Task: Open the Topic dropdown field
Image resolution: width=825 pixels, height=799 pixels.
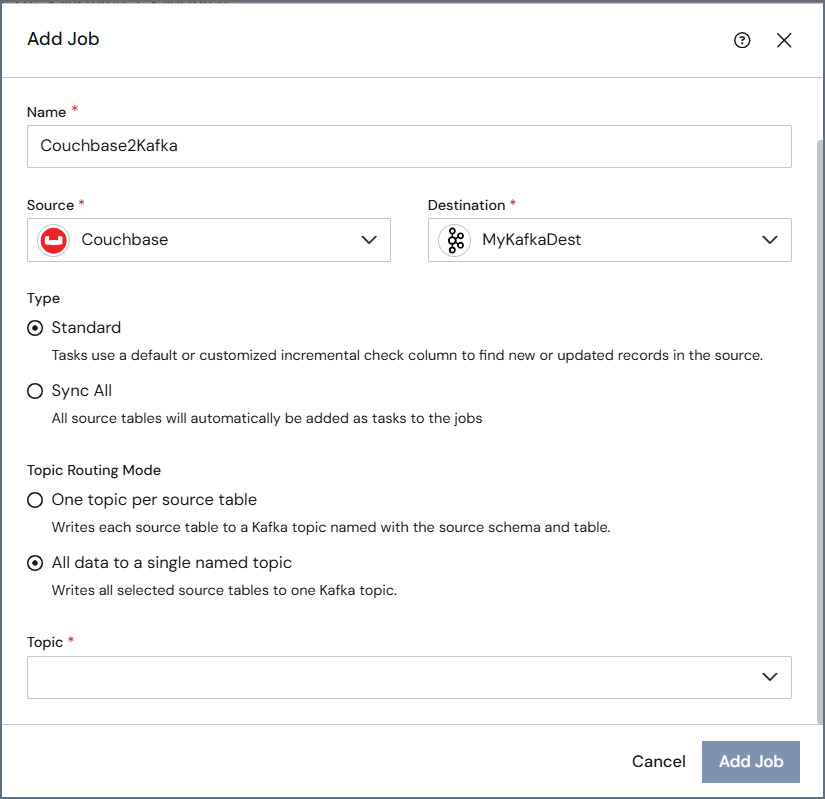Action: (409, 677)
